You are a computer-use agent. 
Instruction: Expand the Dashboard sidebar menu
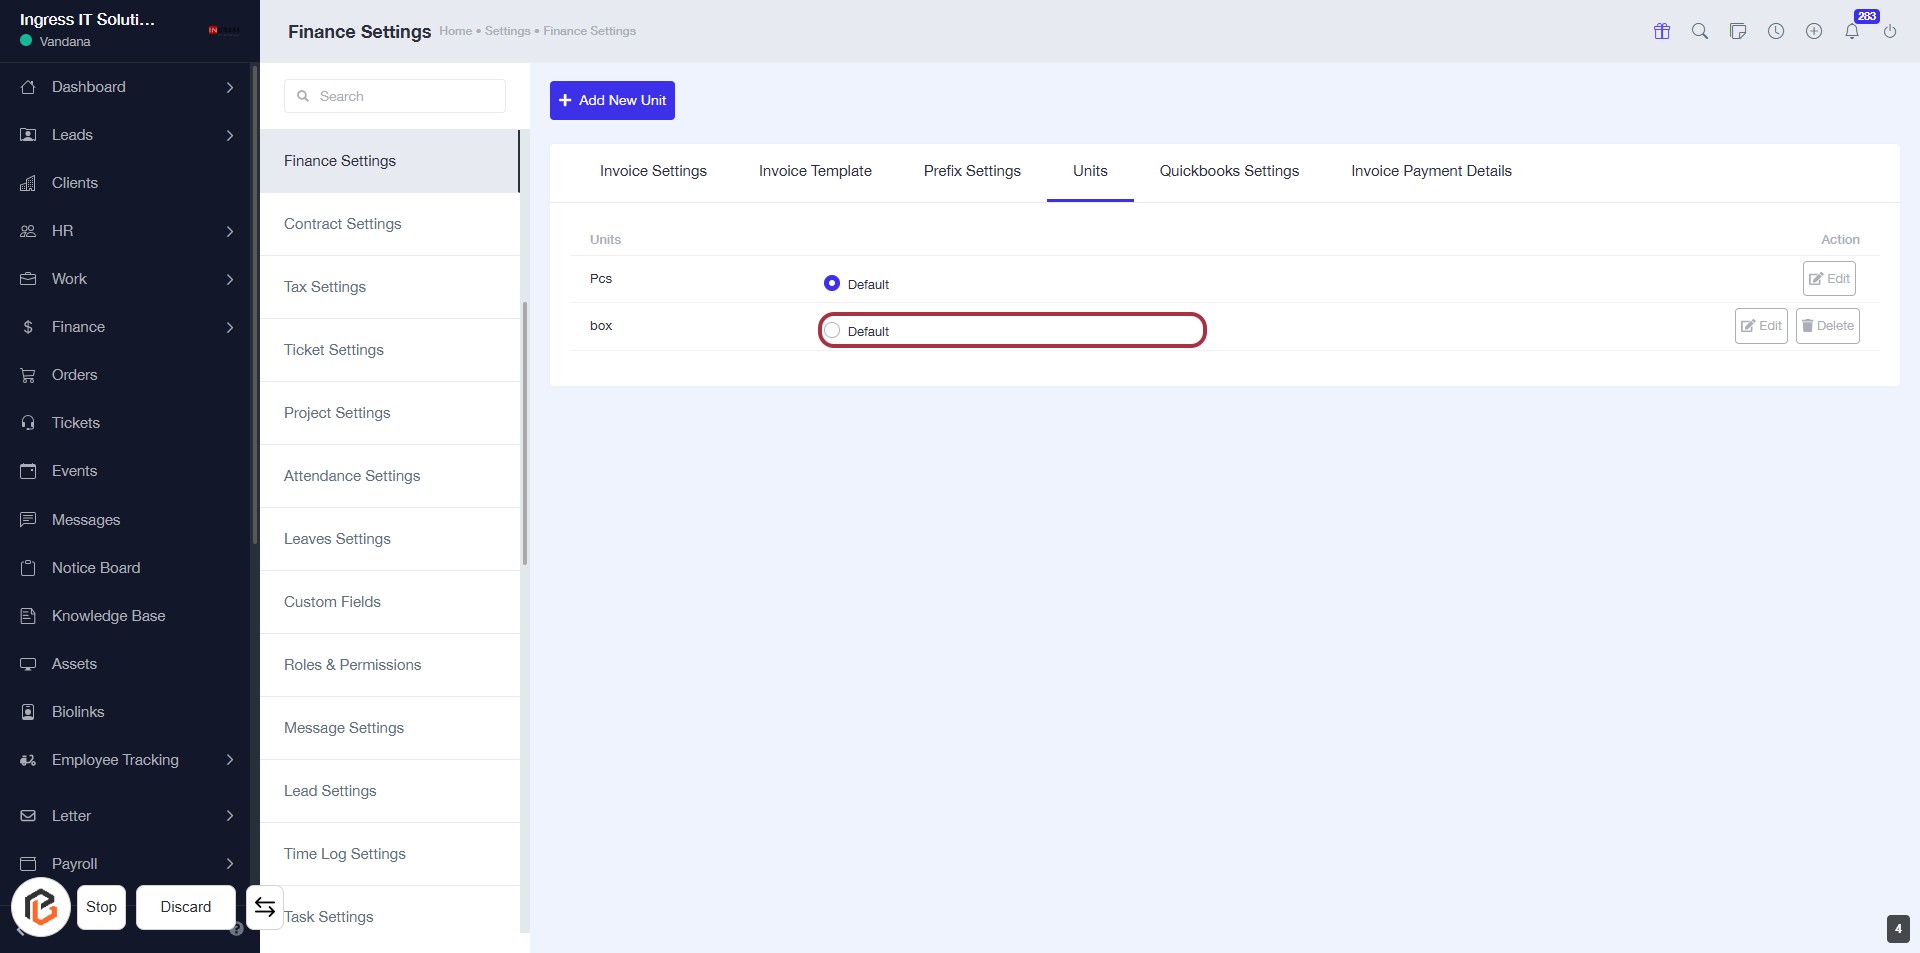[230, 87]
